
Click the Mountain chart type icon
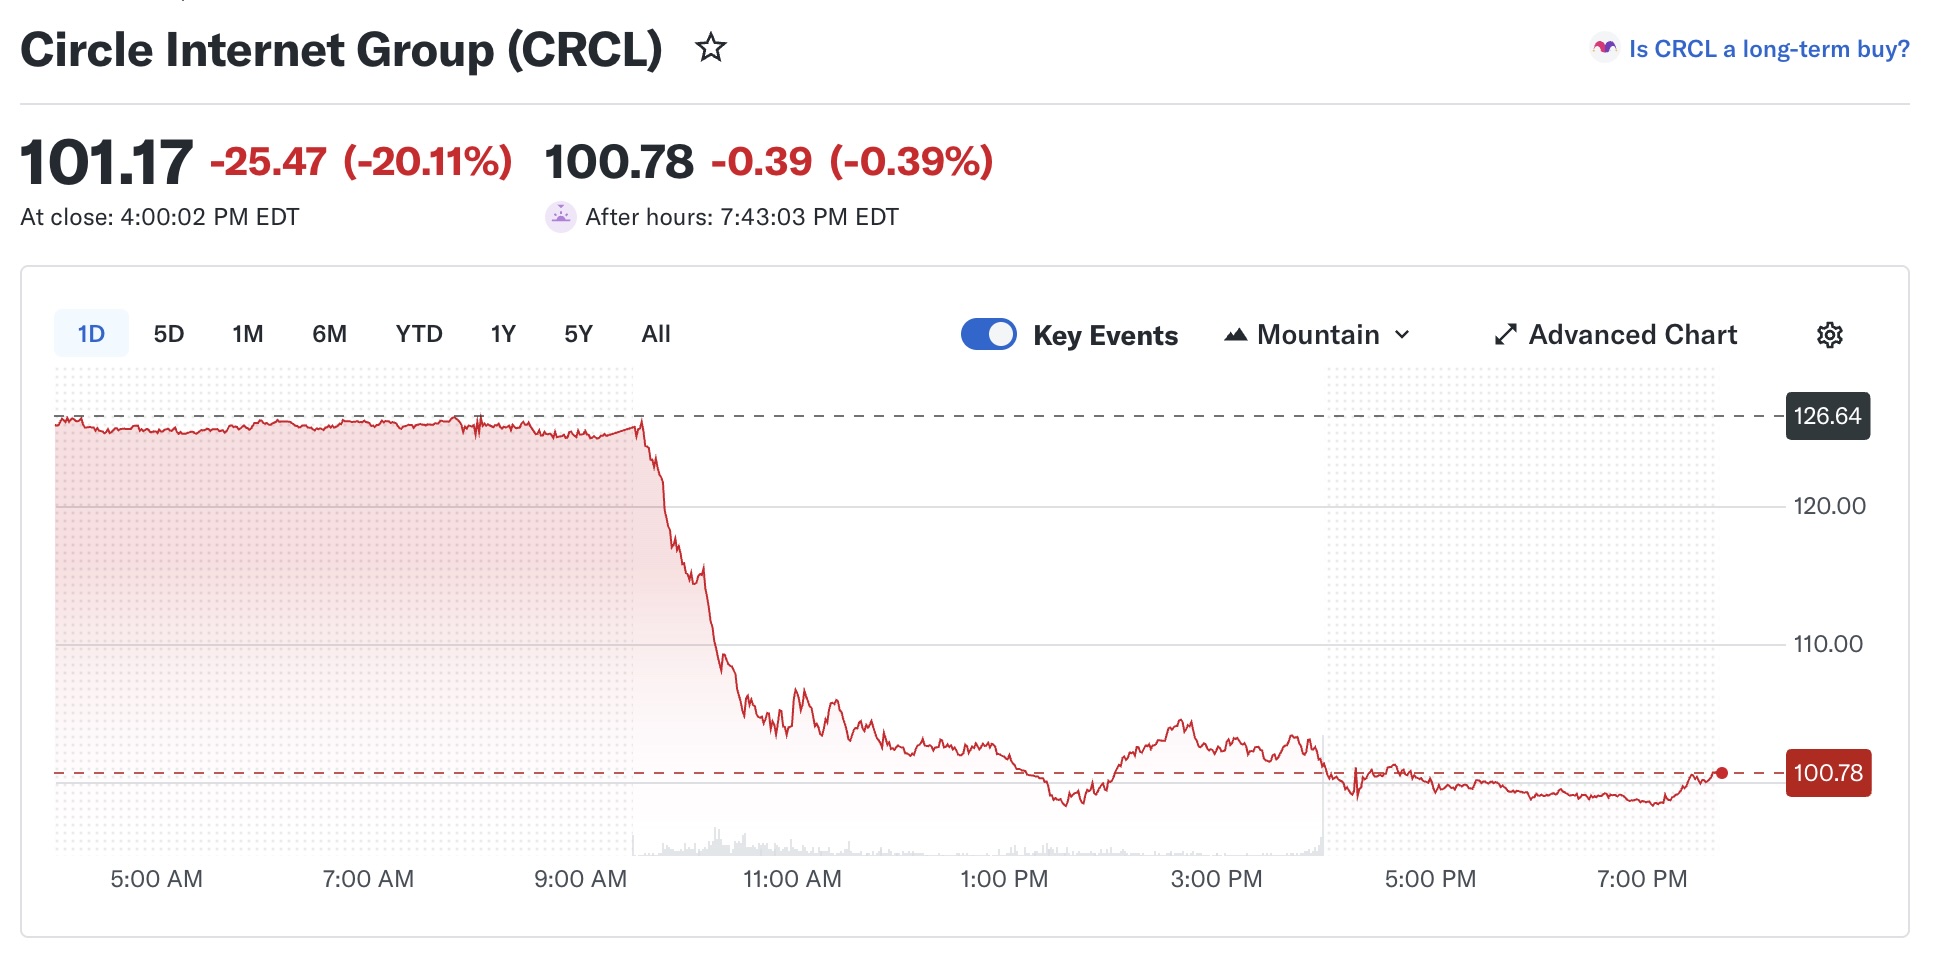(x=1236, y=335)
